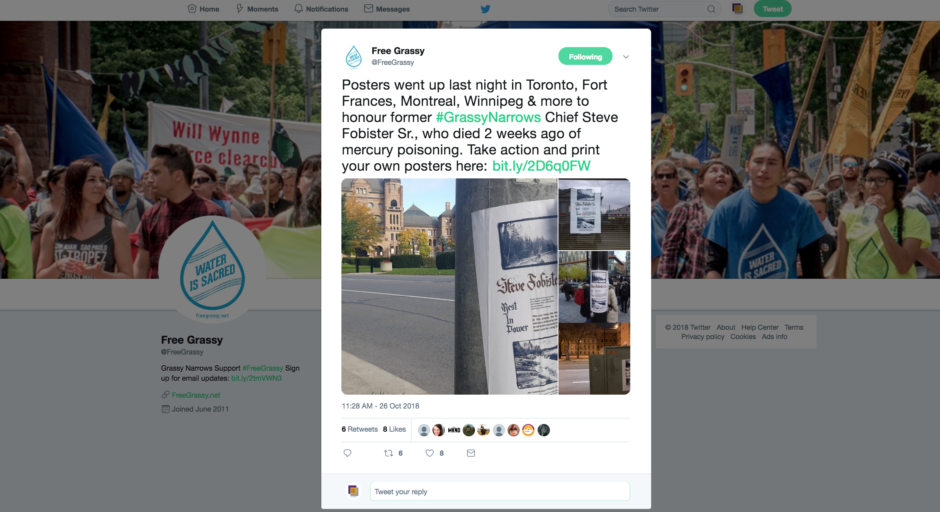Toggle the Following button
This screenshot has height=512, width=940.
585,56
